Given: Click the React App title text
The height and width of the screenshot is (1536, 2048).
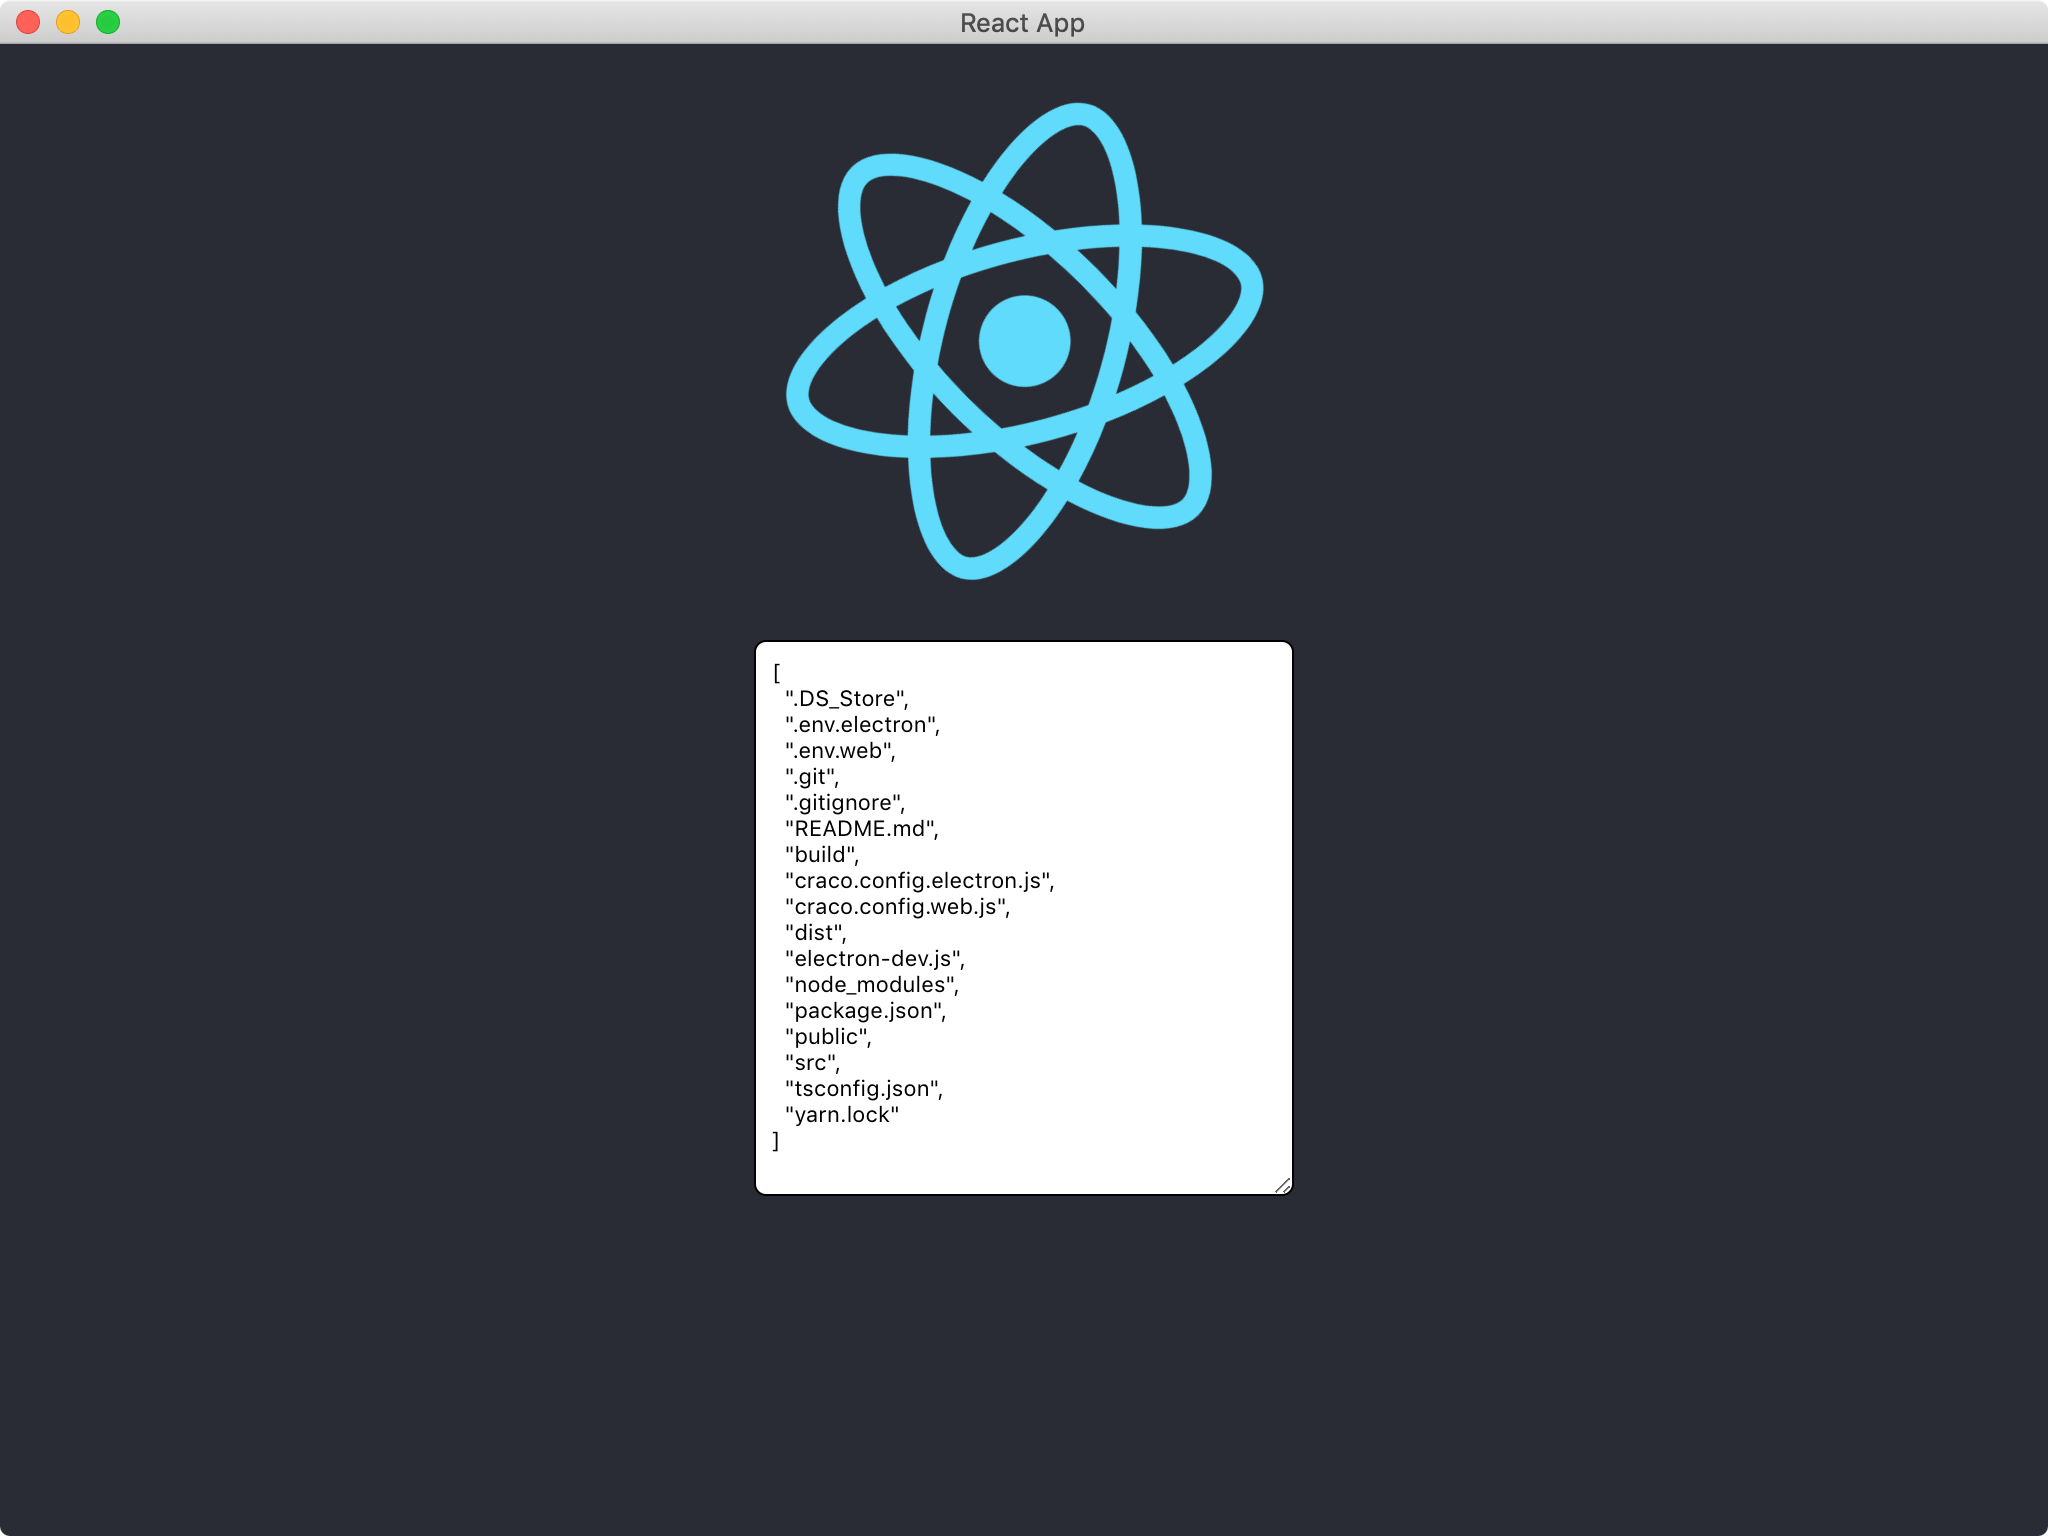Looking at the screenshot, I should tap(1022, 22).
